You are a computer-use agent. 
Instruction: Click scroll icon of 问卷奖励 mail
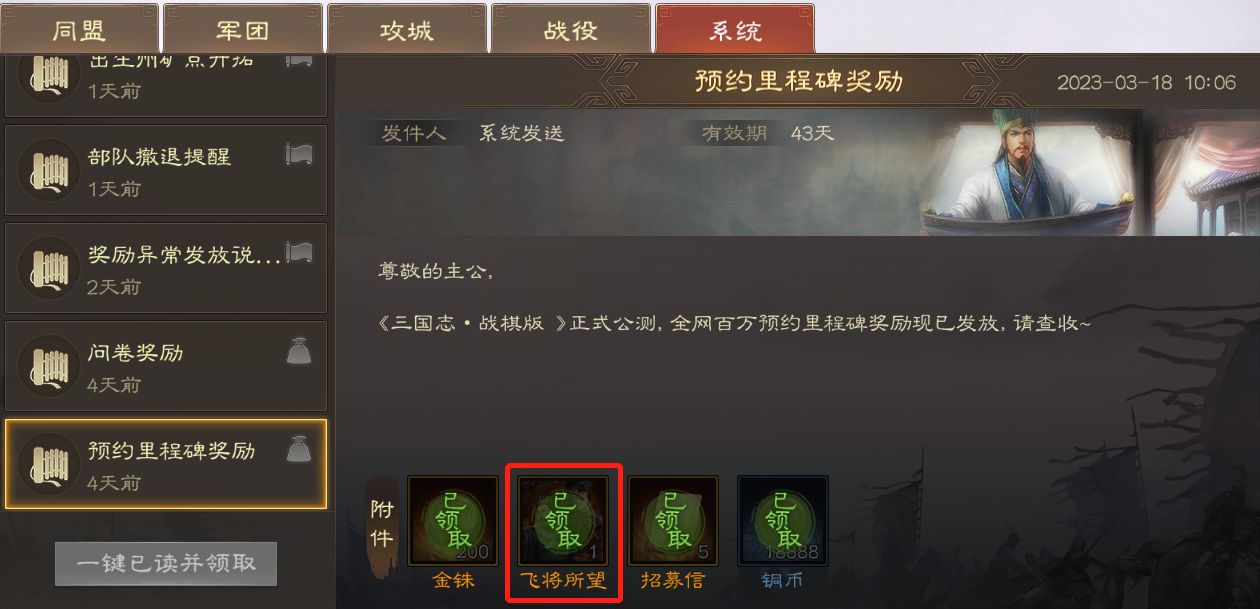coord(48,366)
